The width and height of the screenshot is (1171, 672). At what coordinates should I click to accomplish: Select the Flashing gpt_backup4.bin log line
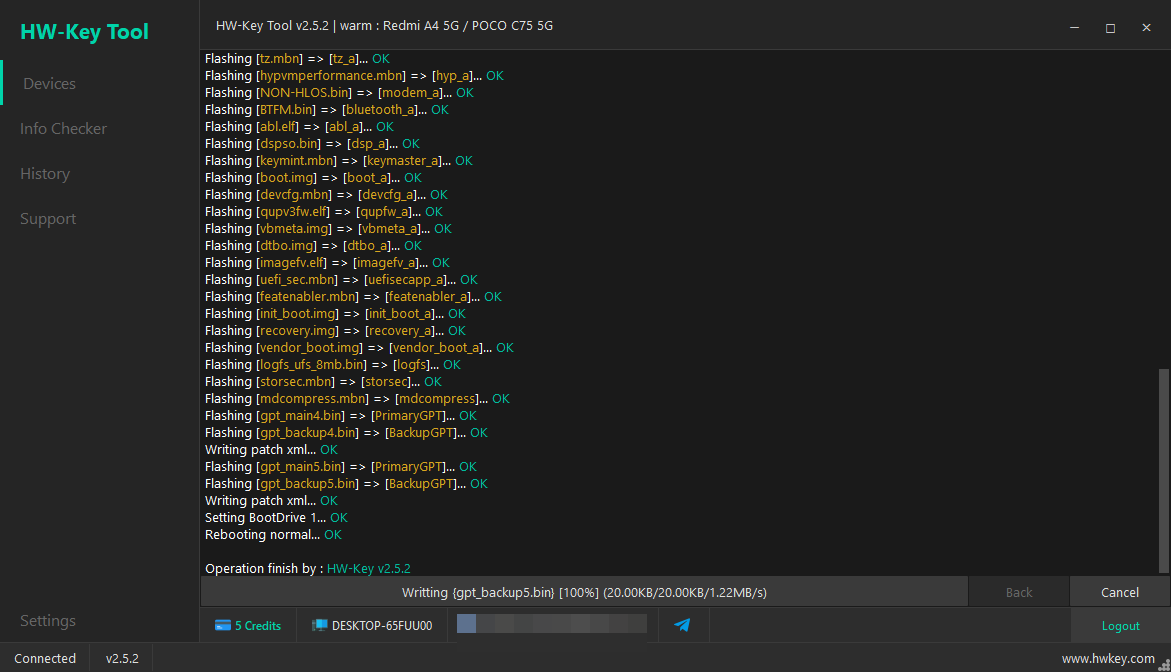(347, 433)
